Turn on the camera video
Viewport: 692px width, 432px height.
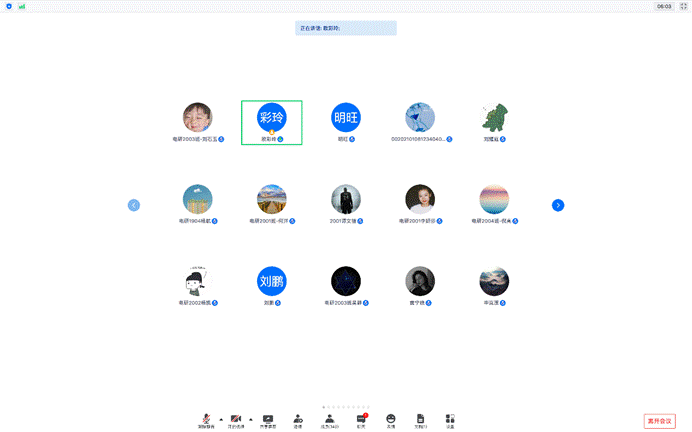[236, 419]
